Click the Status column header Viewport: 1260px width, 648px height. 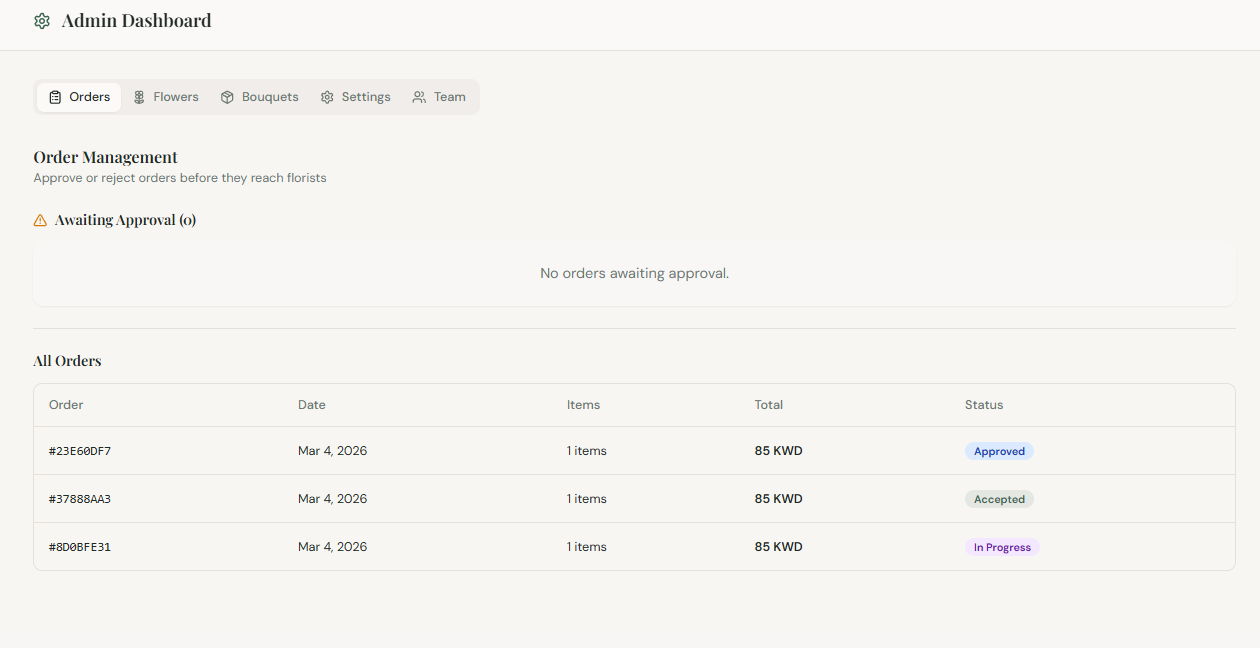984,405
